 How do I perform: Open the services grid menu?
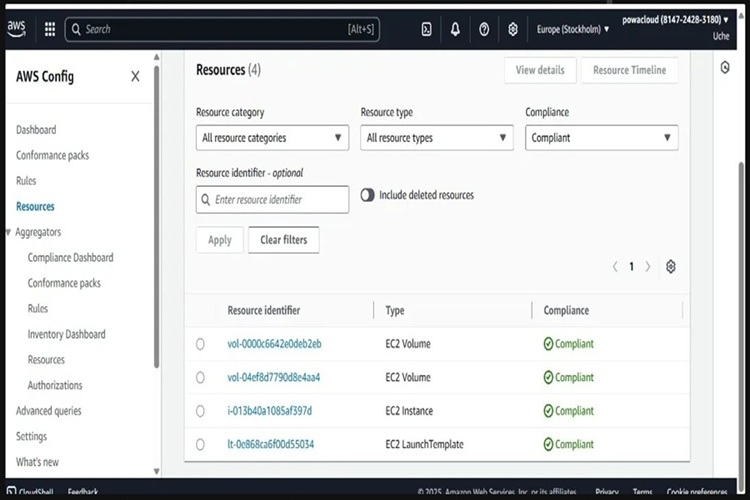pyautogui.click(x=50, y=29)
